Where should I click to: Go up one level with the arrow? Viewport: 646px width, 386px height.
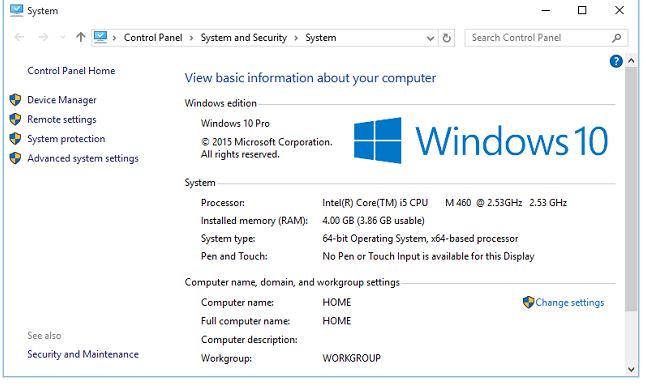click(81, 37)
